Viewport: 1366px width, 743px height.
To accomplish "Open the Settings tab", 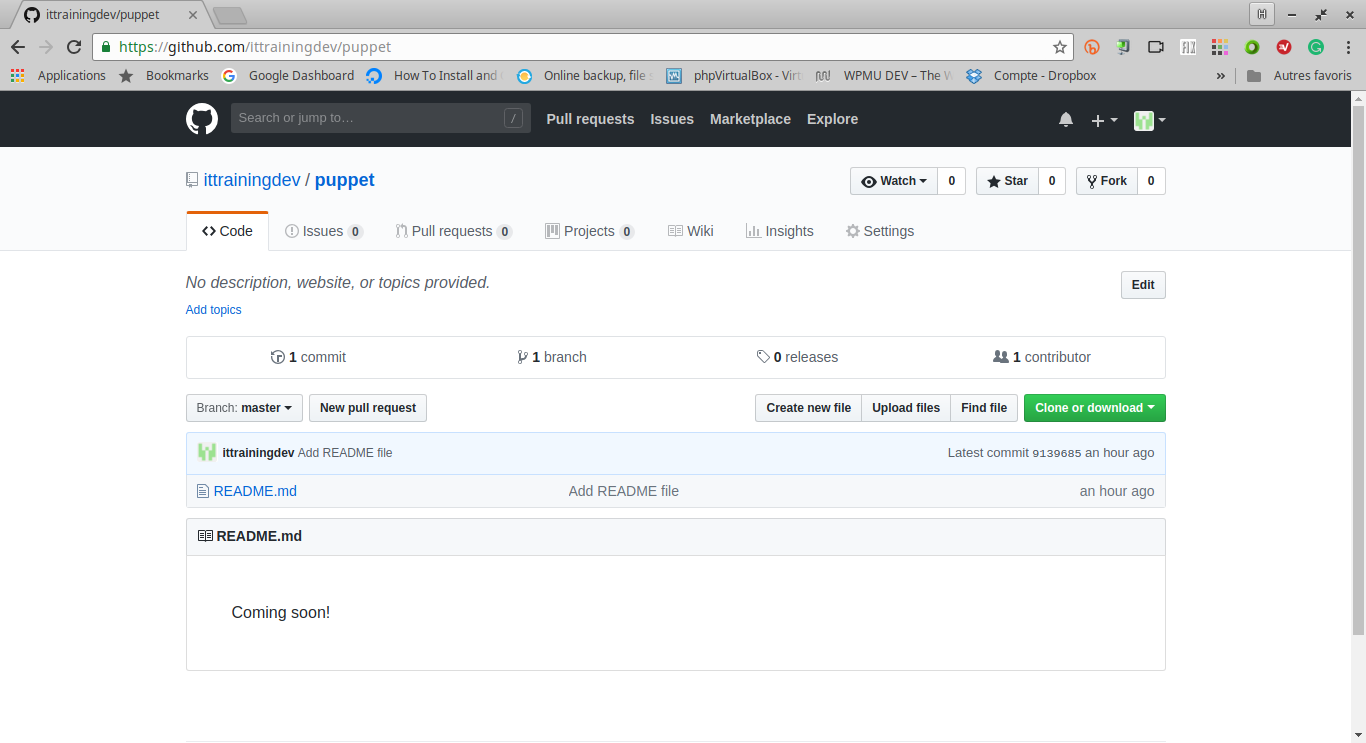I will pyautogui.click(x=880, y=231).
